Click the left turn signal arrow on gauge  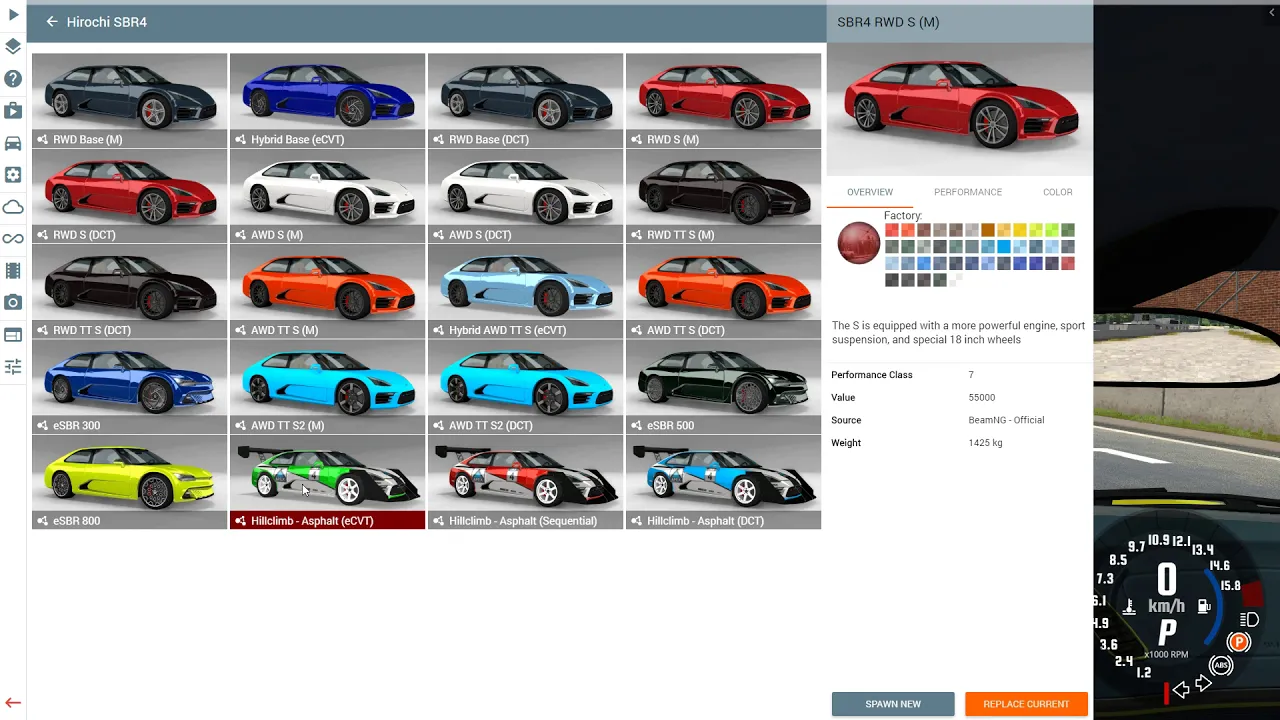1181,689
